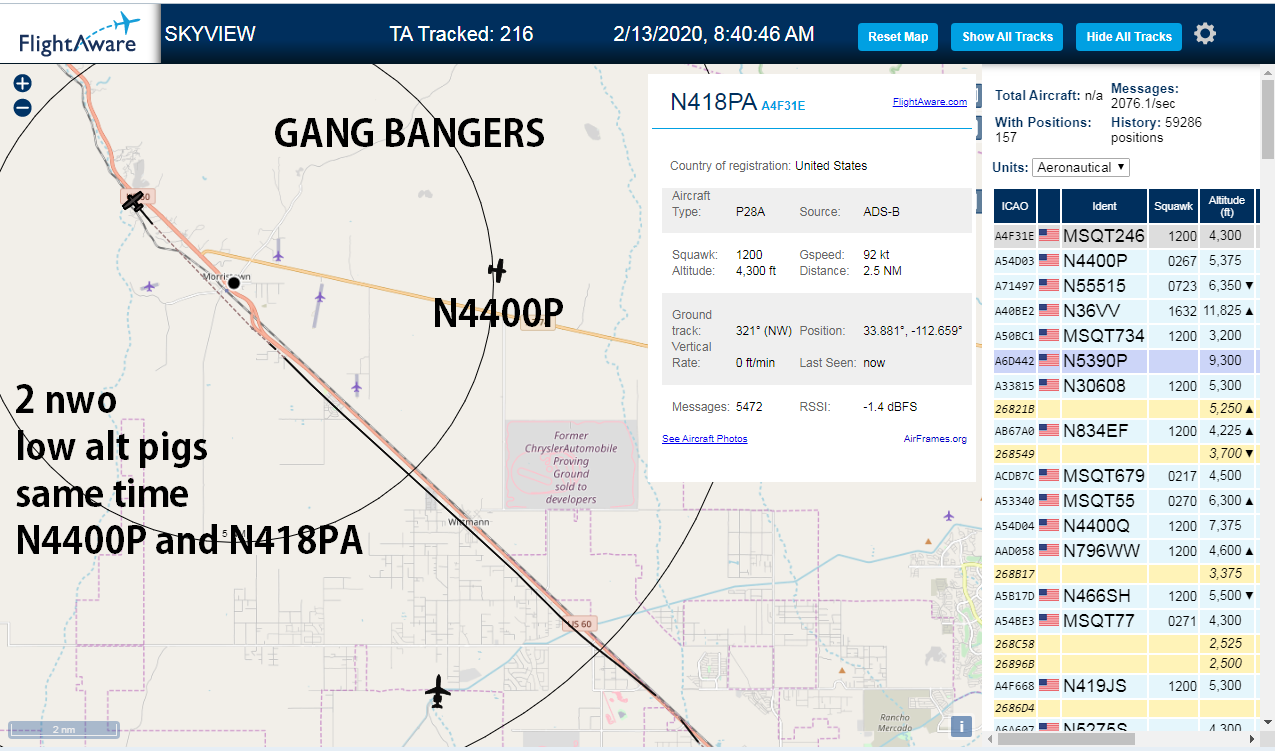Sort the table by Ident column
Screen dimensions: 1275x751
pyautogui.click(x=1104, y=206)
